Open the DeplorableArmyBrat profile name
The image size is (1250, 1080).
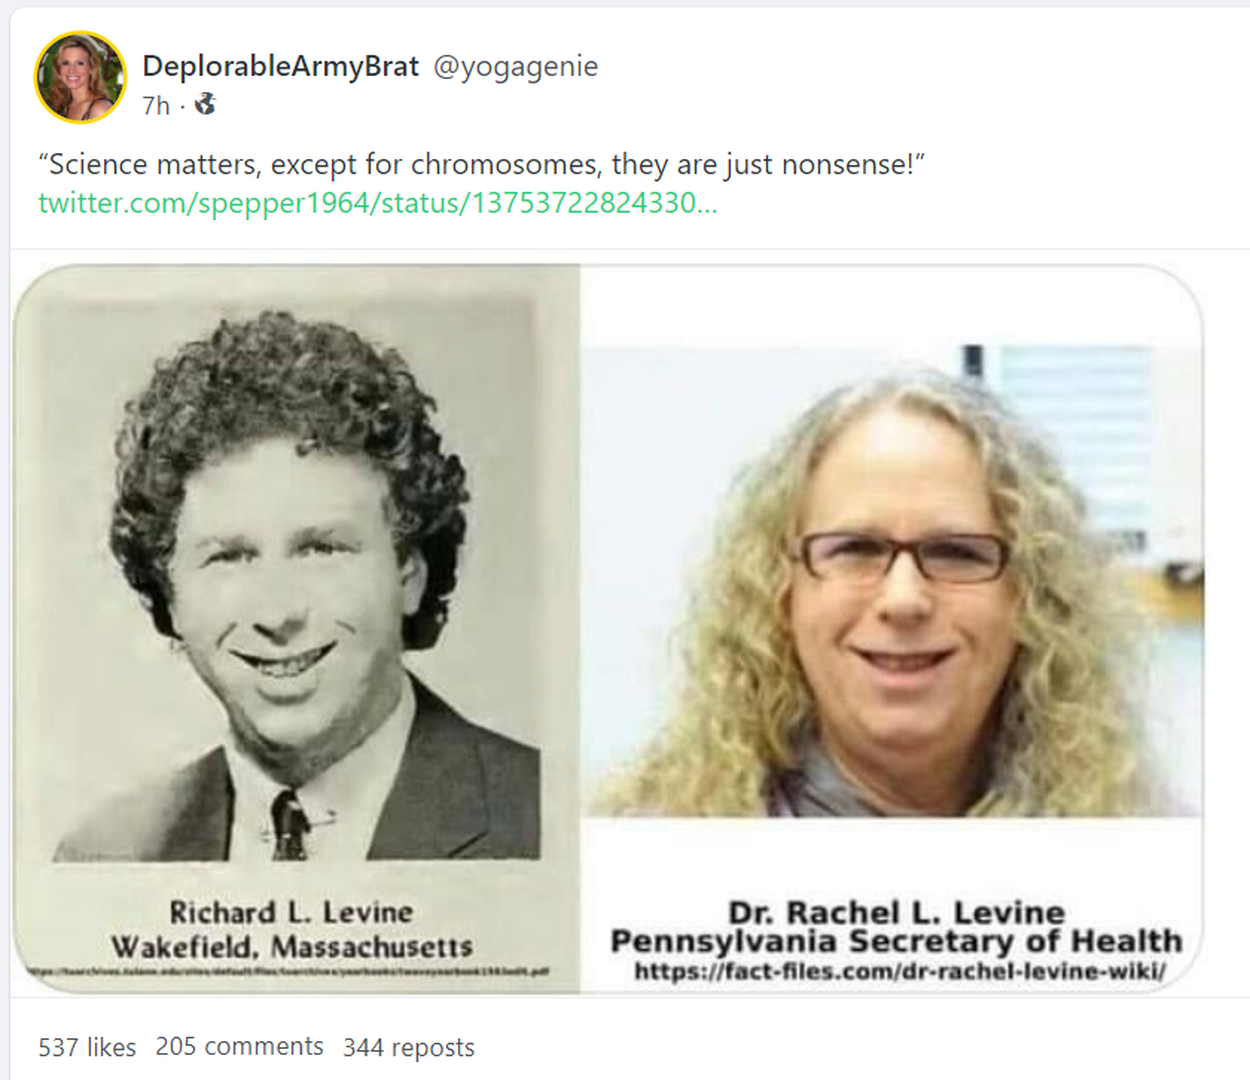(280, 66)
